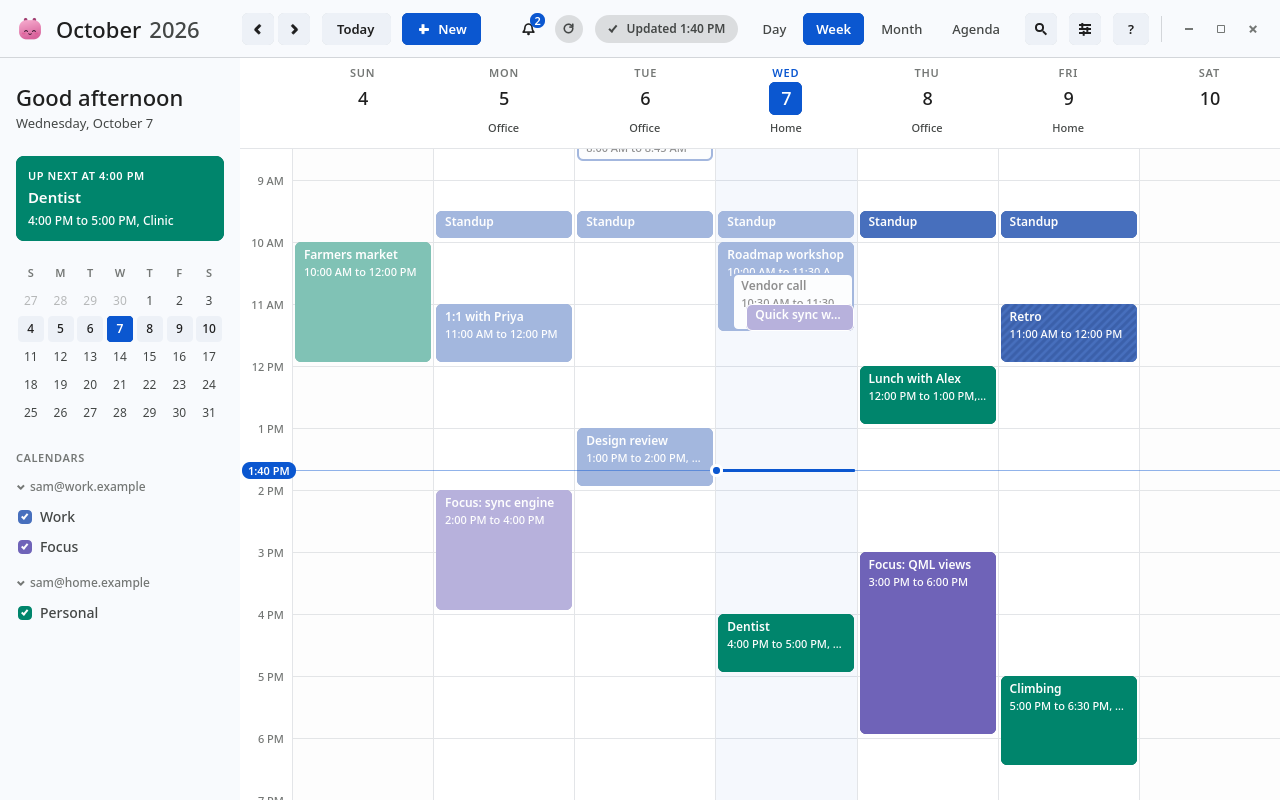Click the Today button
Viewport: 1280px width, 800px height.
coord(356,29)
